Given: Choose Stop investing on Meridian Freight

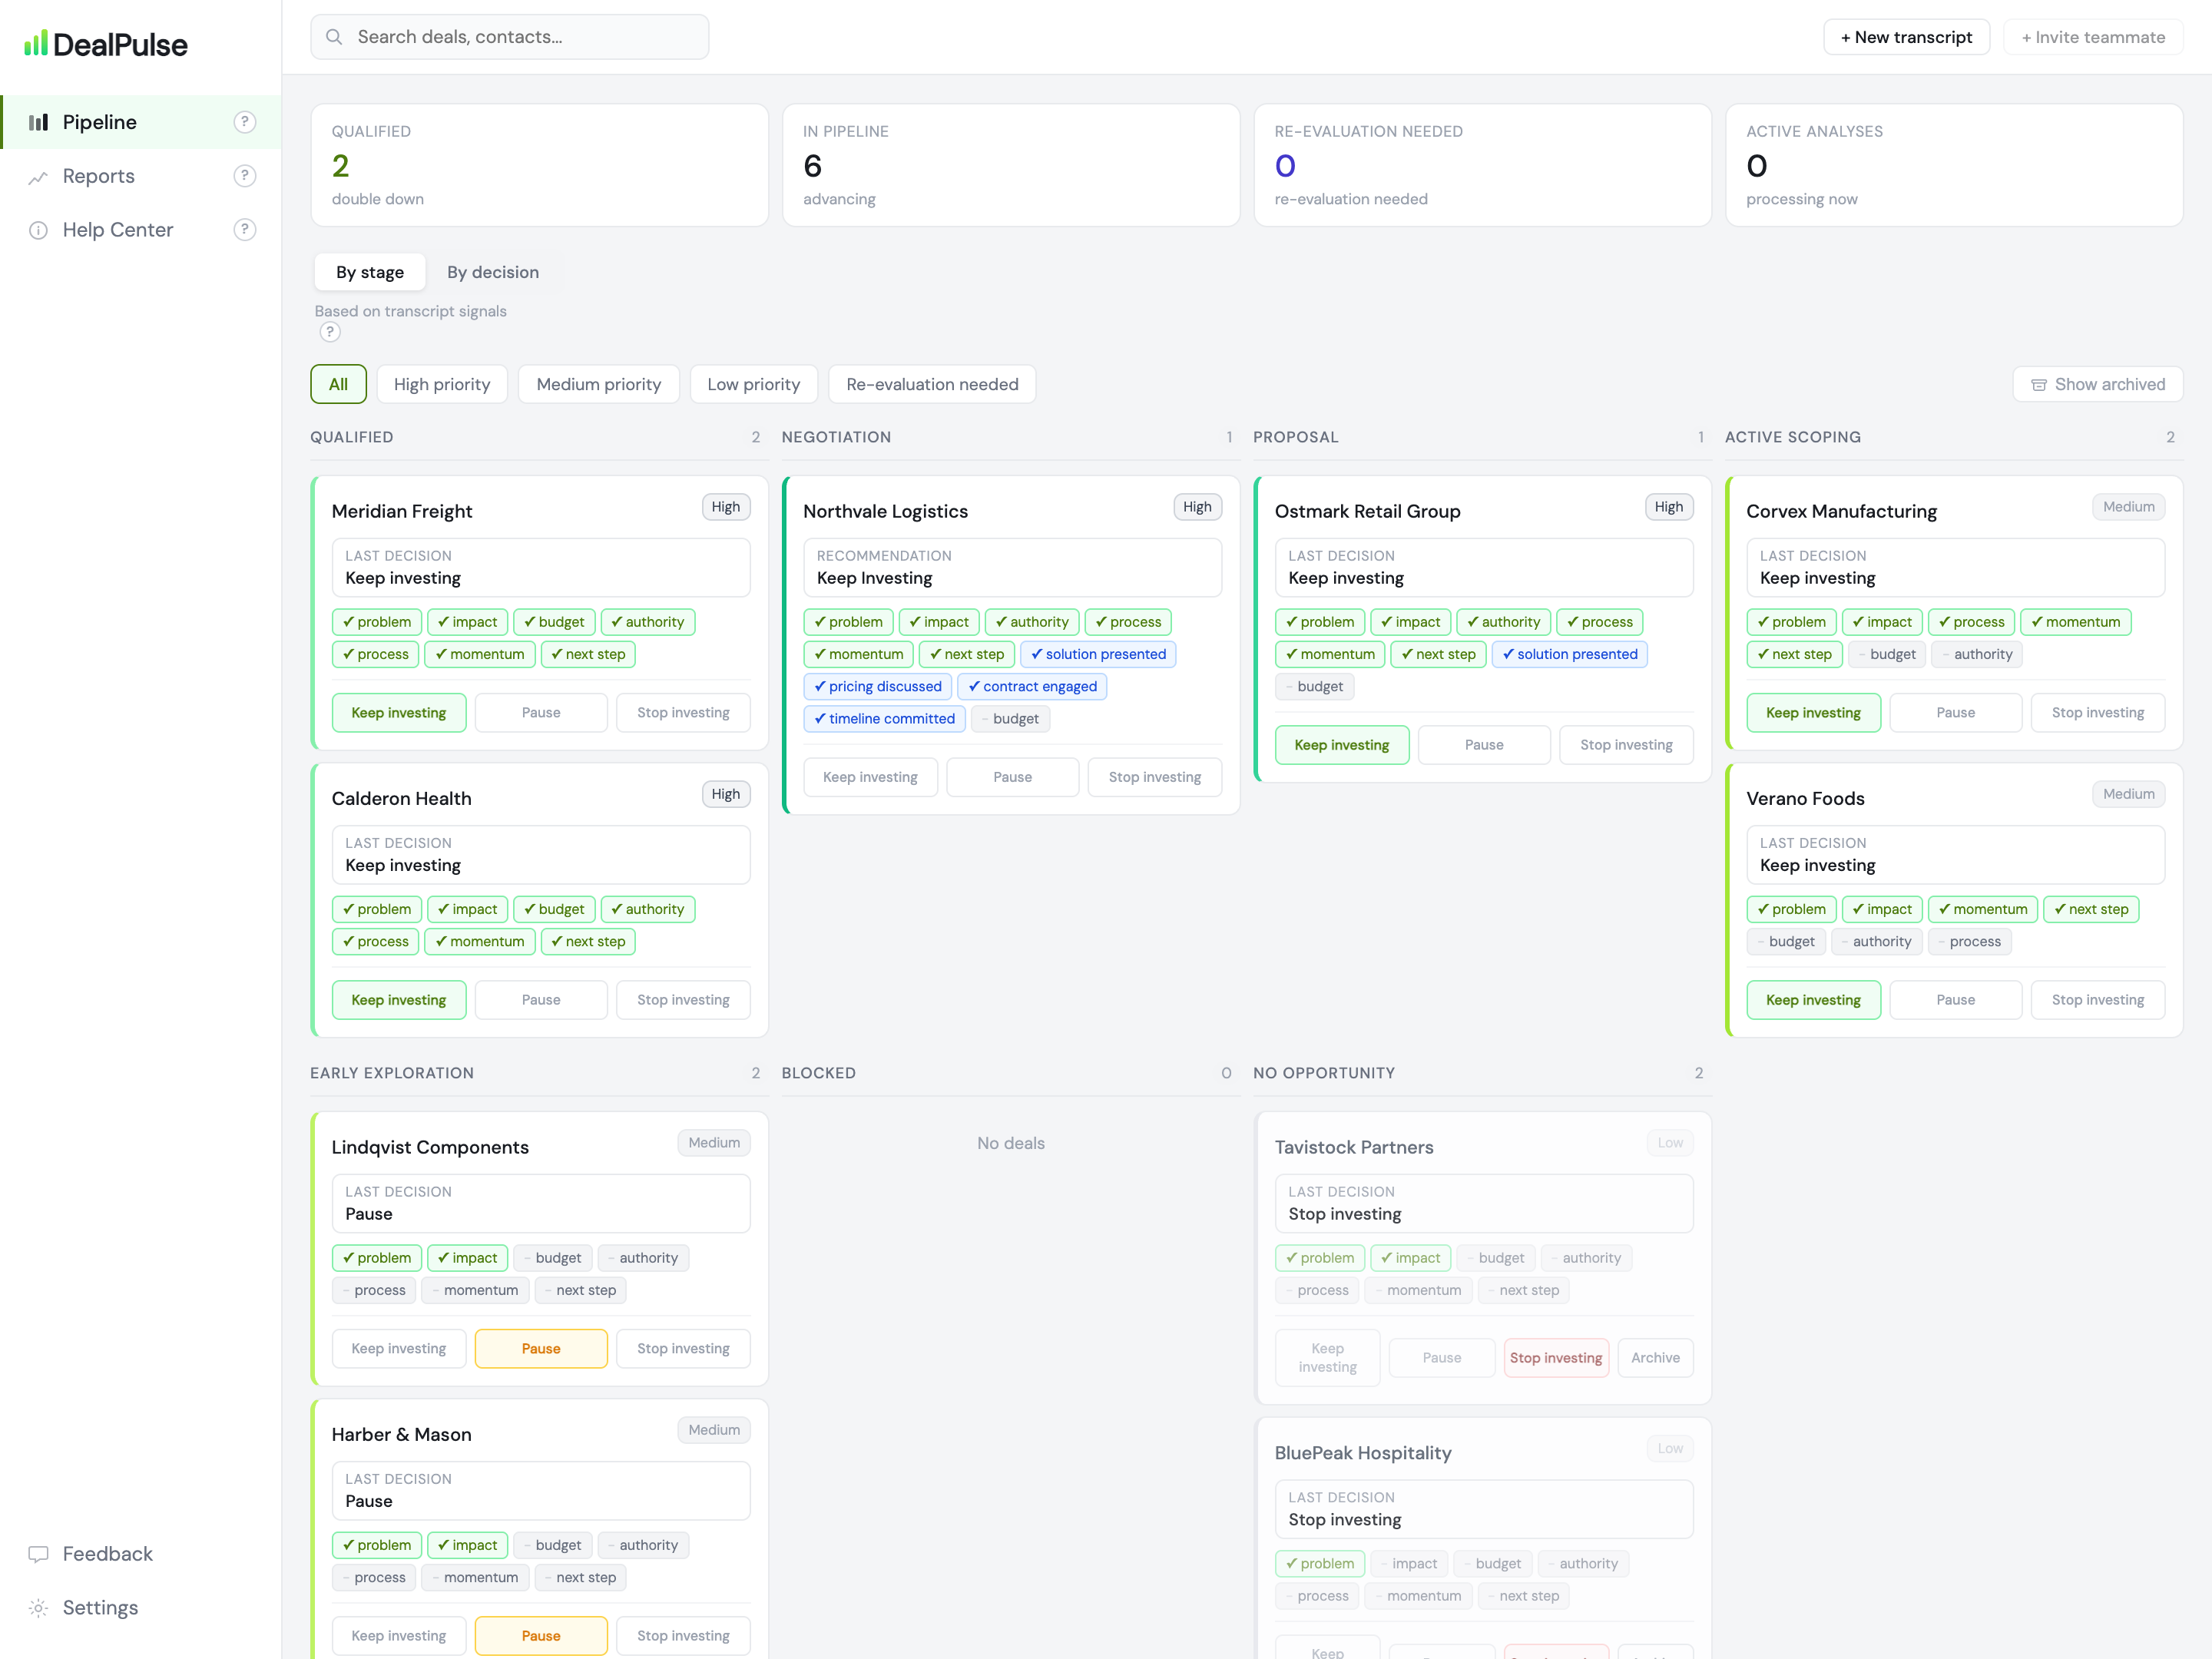Looking at the screenshot, I should click(x=683, y=713).
